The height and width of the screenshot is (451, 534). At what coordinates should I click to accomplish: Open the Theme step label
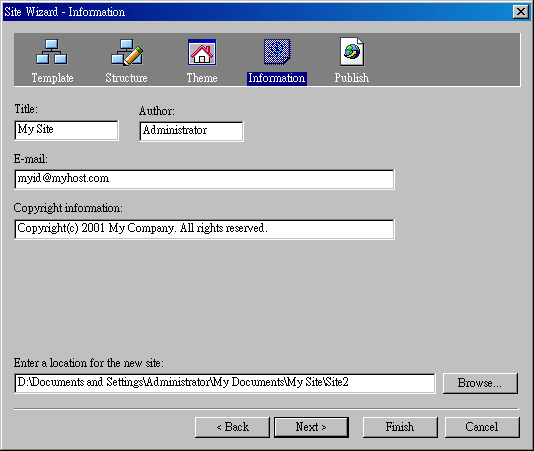point(202,78)
